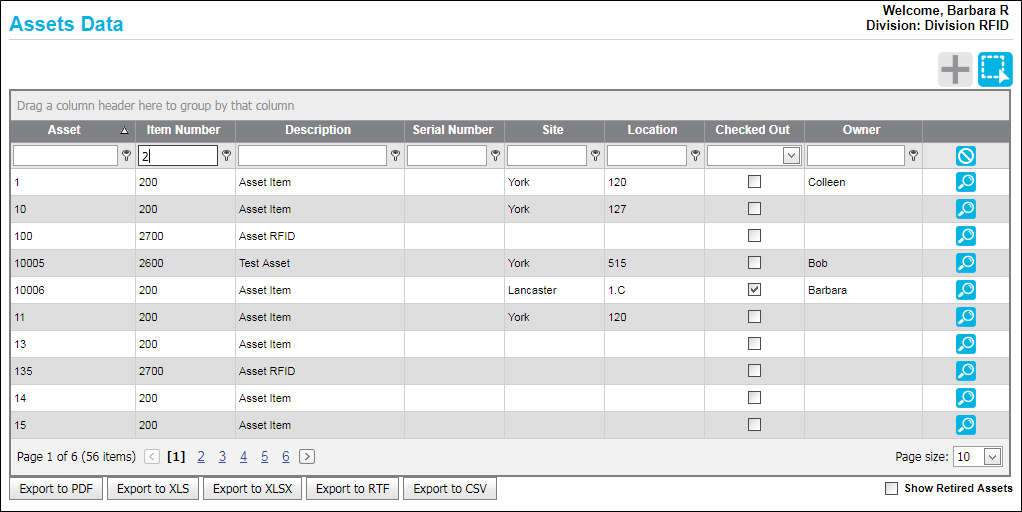Open details magnifier for asset 14
Screen dimensions: 1022x512
click(965, 398)
